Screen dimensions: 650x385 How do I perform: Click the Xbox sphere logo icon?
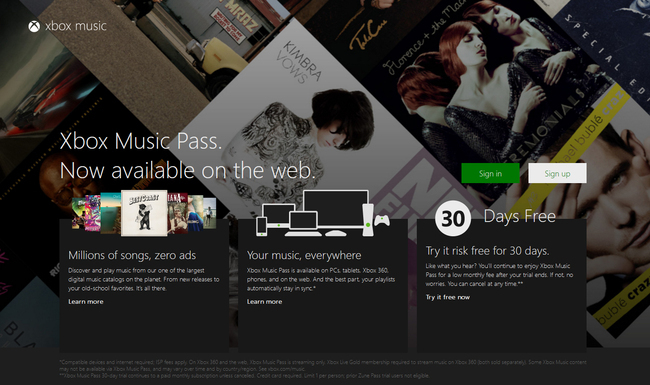coord(34,27)
